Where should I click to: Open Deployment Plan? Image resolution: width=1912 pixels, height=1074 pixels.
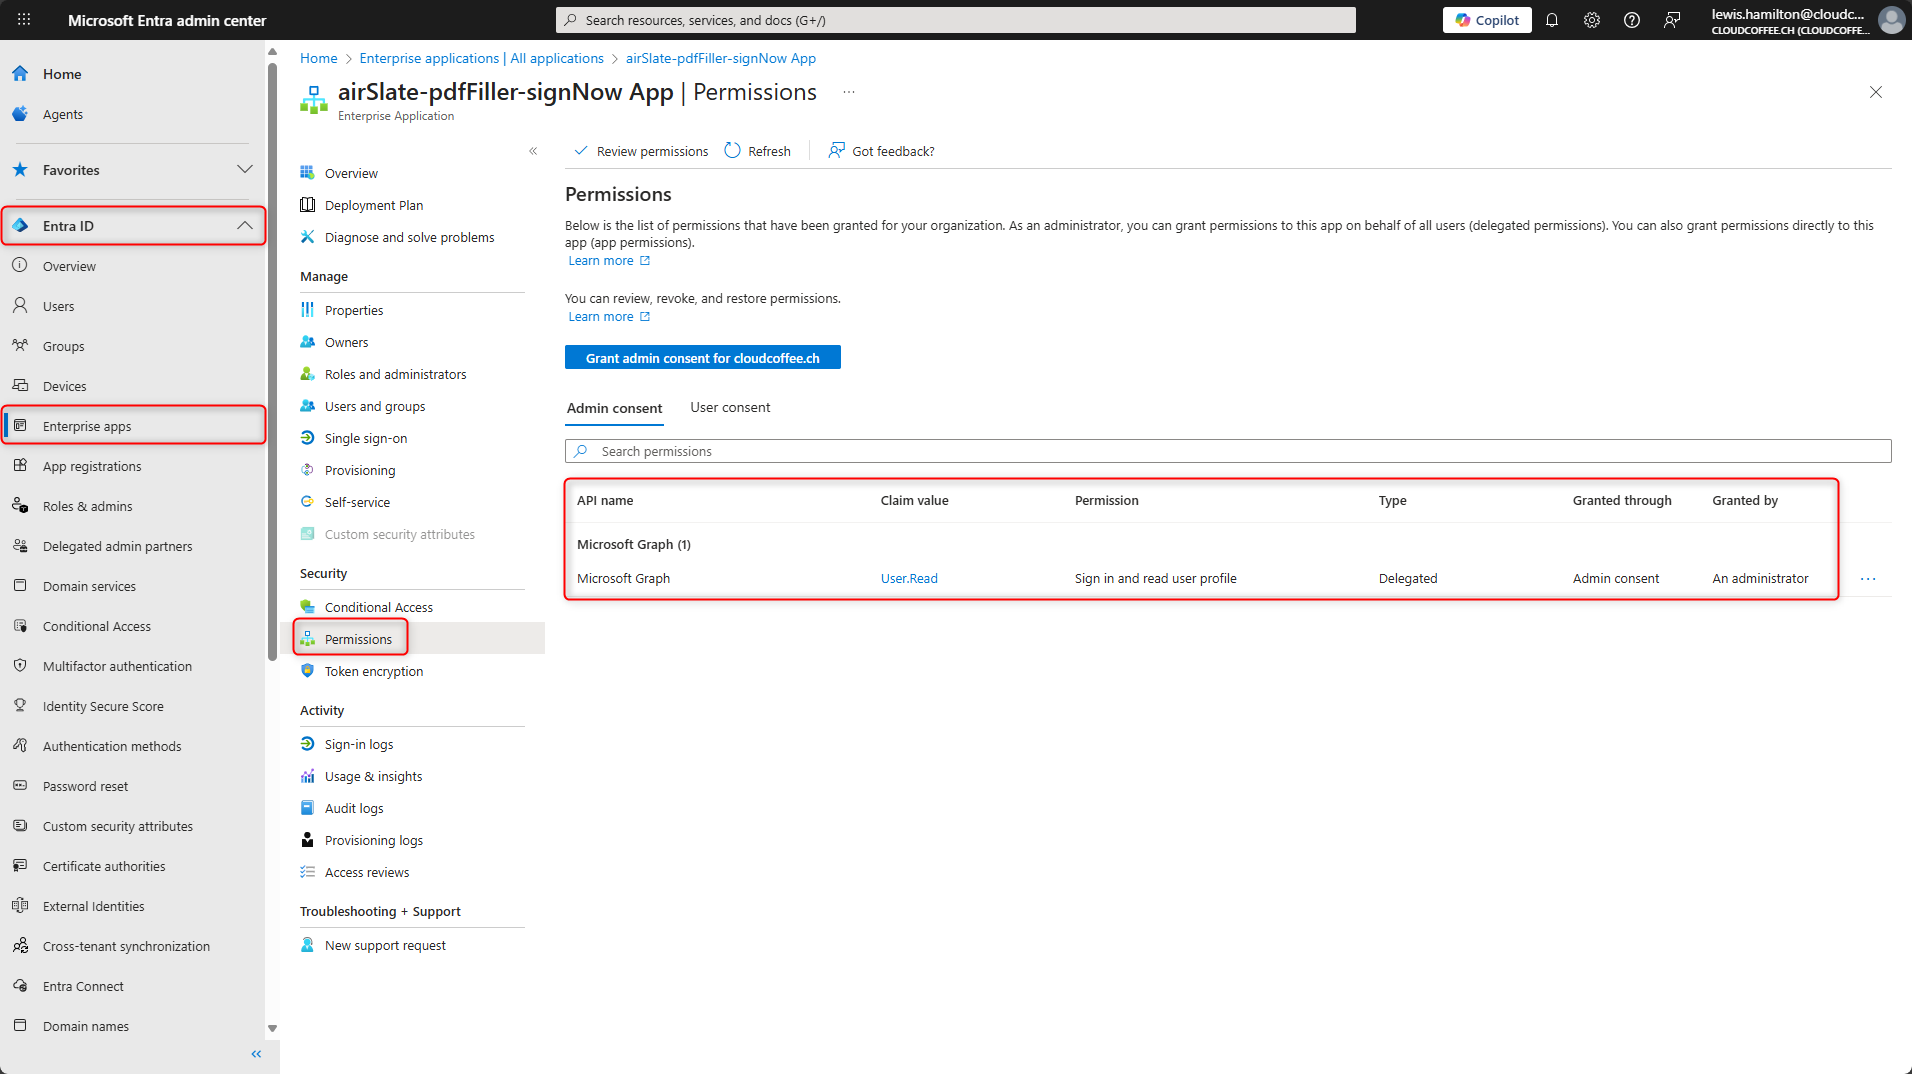(373, 205)
